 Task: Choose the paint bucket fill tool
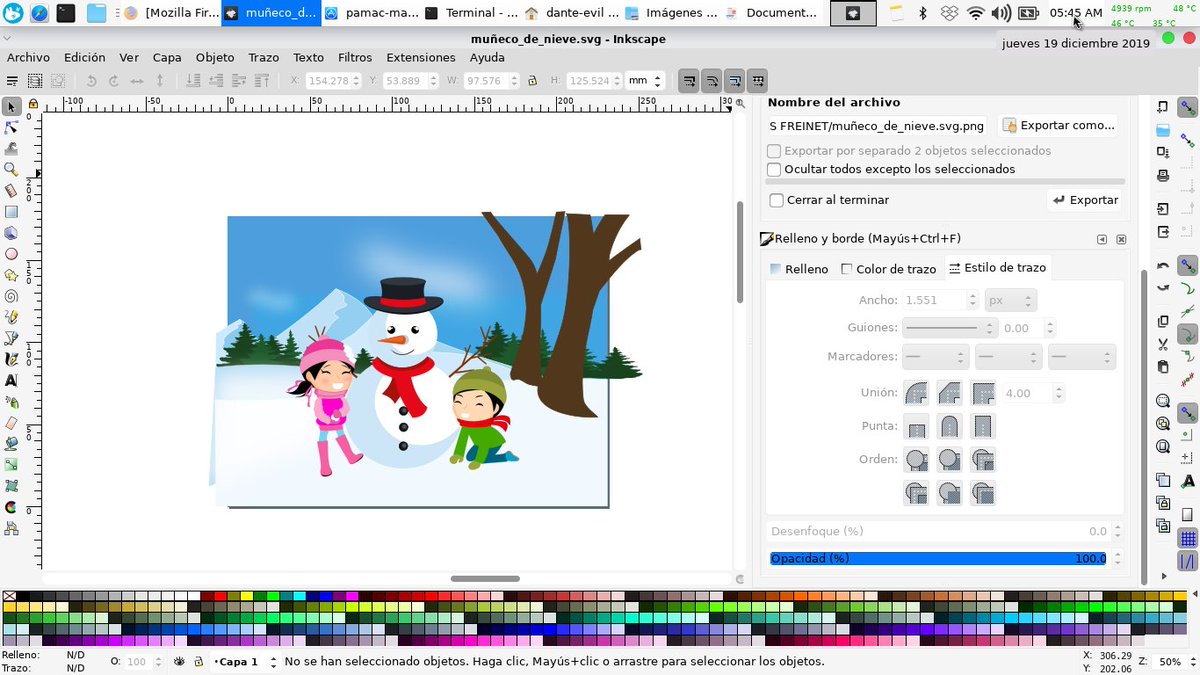click(11, 443)
